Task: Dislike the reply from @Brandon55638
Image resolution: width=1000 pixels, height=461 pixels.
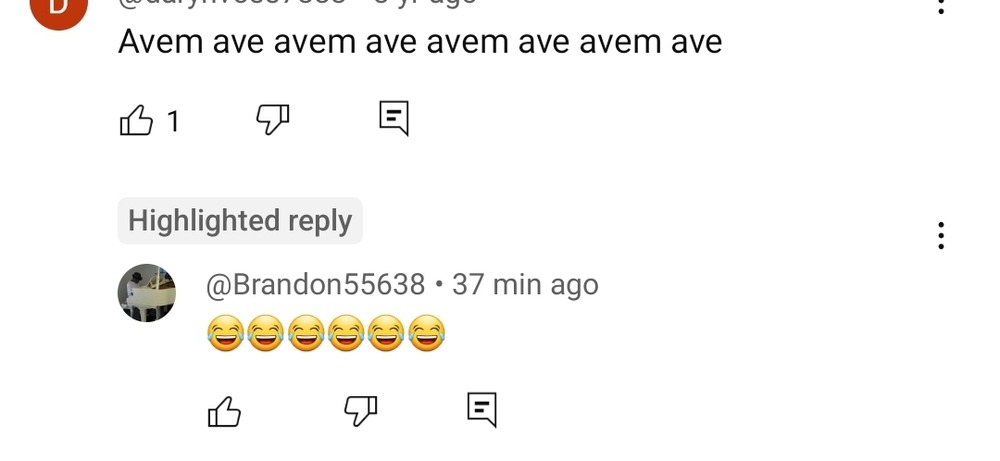Action: (361, 411)
